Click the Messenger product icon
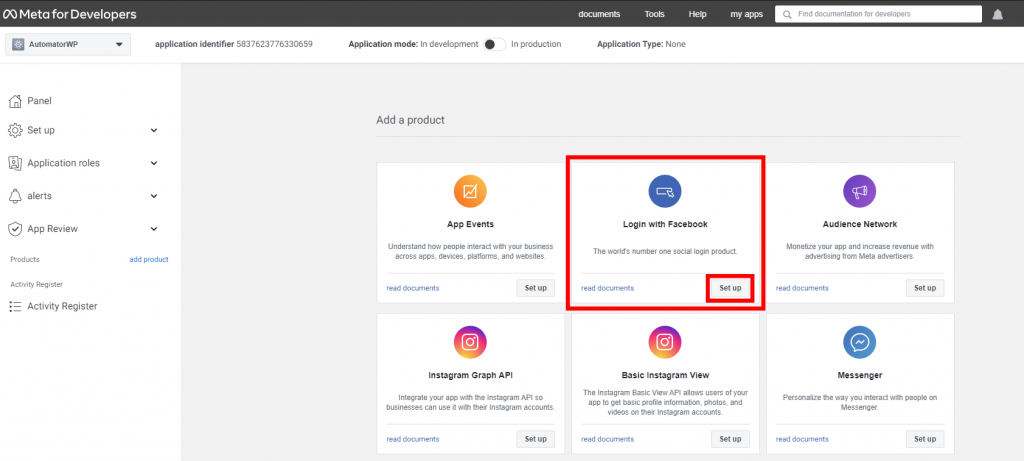Image resolution: width=1024 pixels, height=461 pixels. [859, 342]
